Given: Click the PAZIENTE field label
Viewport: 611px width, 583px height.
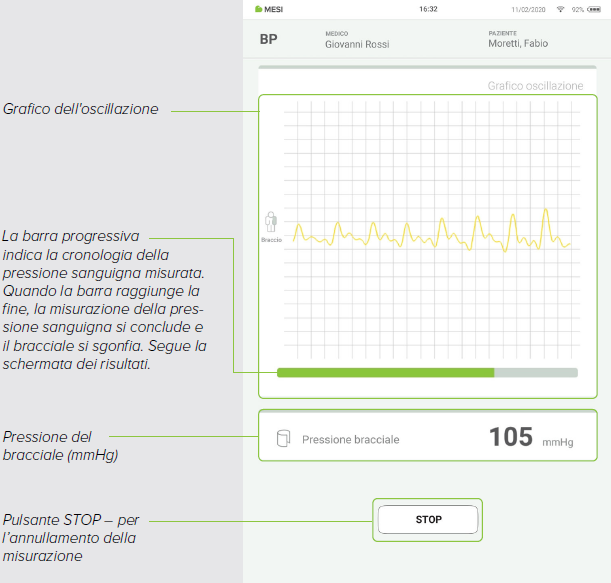Looking at the screenshot, I should pyautogui.click(x=503, y=33).
